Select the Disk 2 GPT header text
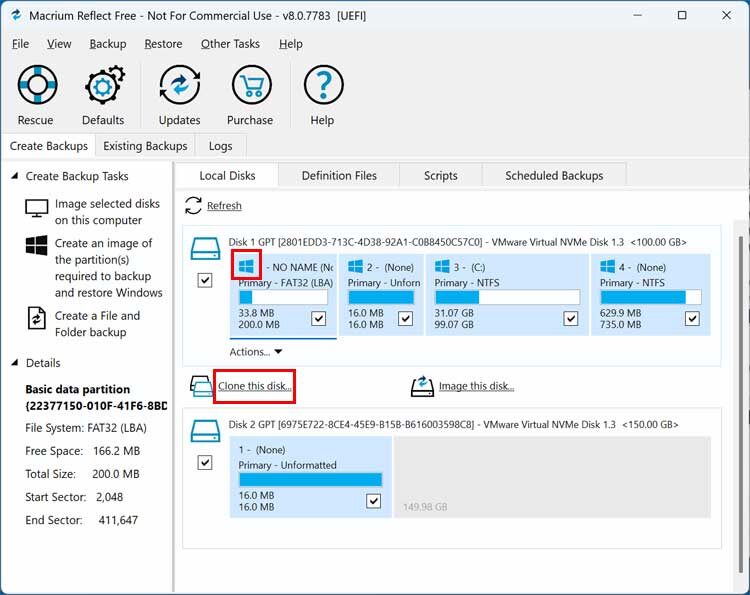 point(453,425)
